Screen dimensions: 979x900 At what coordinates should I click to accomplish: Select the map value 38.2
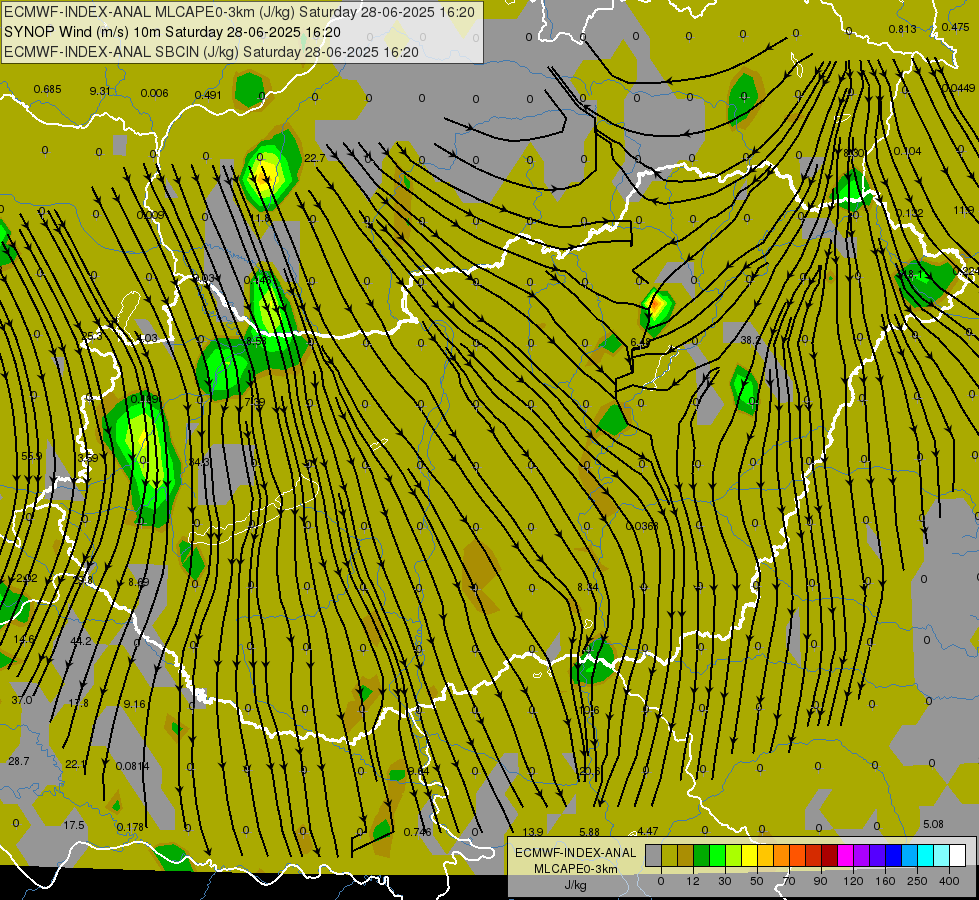[750, 340]
